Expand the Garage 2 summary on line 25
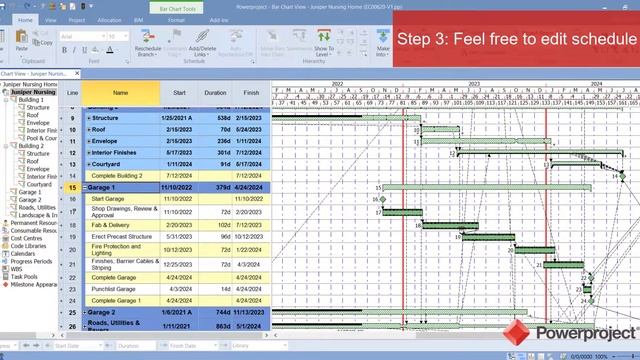 [85, 313]
